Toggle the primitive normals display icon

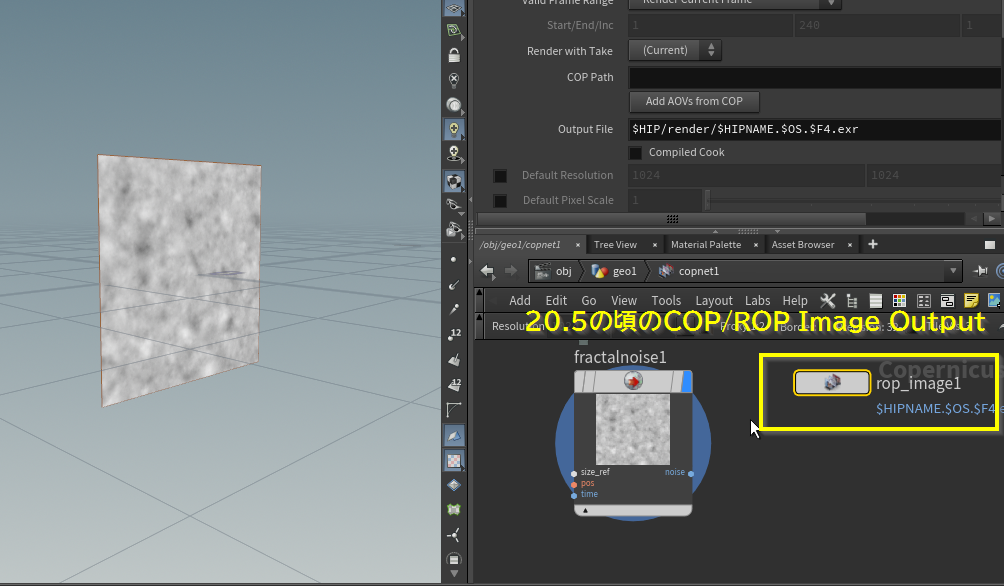454,360
